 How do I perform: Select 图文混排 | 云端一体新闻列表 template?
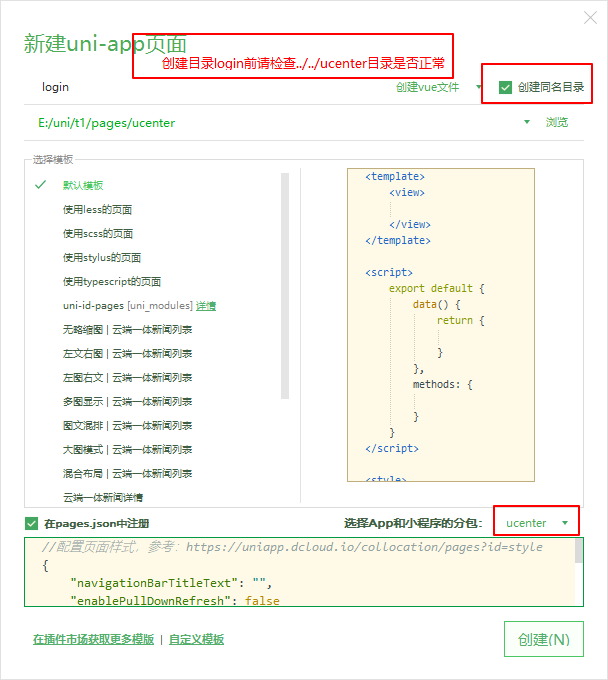point(127,426)
